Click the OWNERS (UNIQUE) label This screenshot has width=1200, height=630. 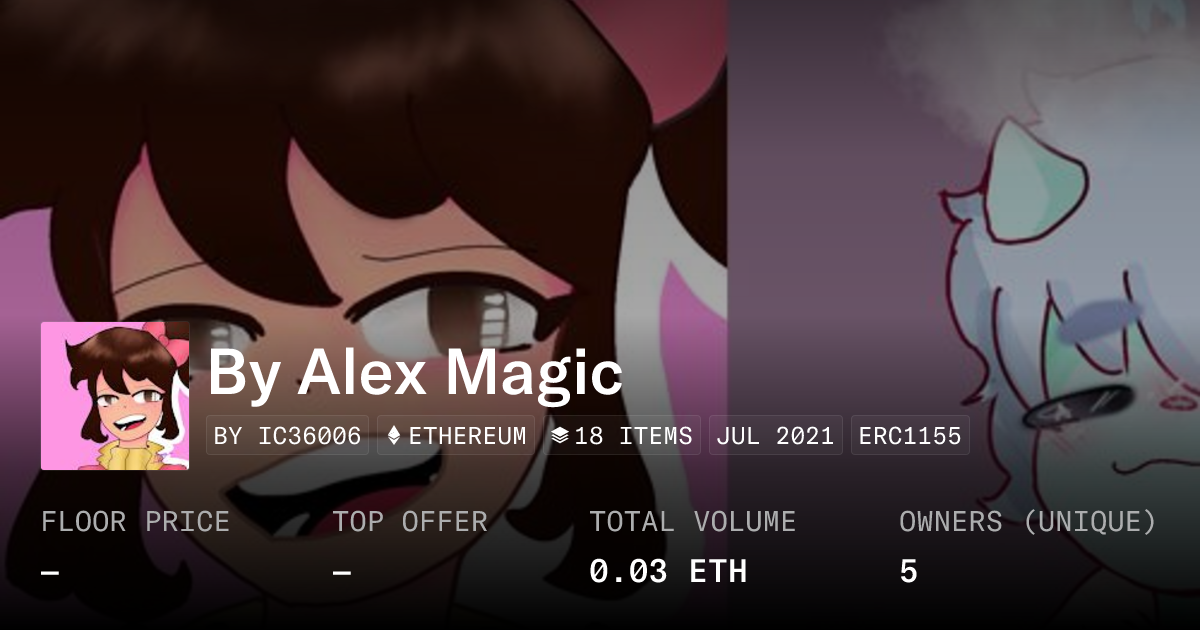pos(1028,522)
